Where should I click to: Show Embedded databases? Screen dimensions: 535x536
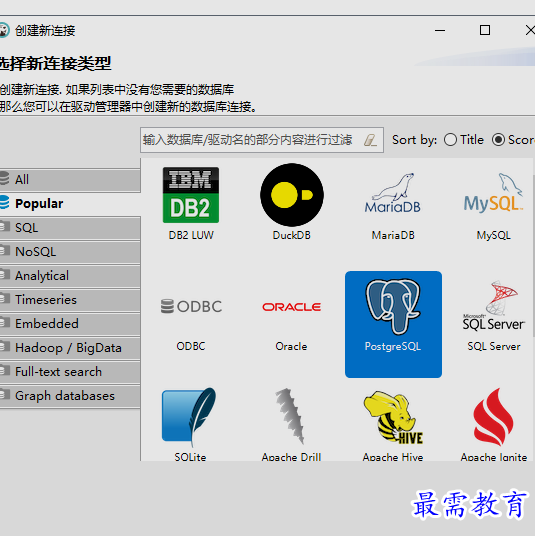click(70, 324)
